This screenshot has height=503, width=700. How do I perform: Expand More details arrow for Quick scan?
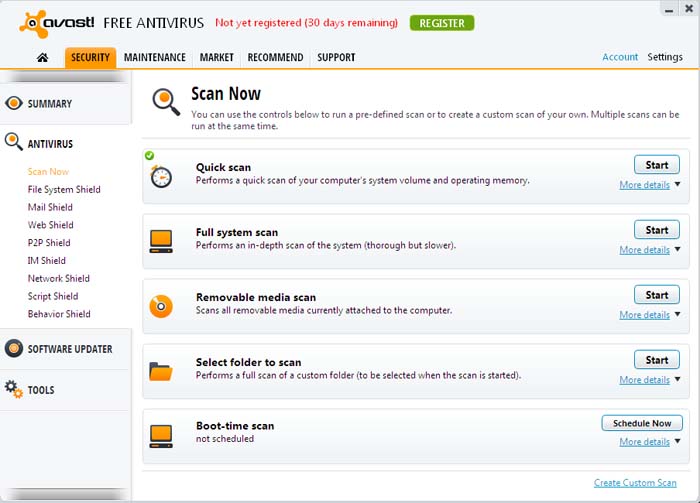(x=678, y=184)
